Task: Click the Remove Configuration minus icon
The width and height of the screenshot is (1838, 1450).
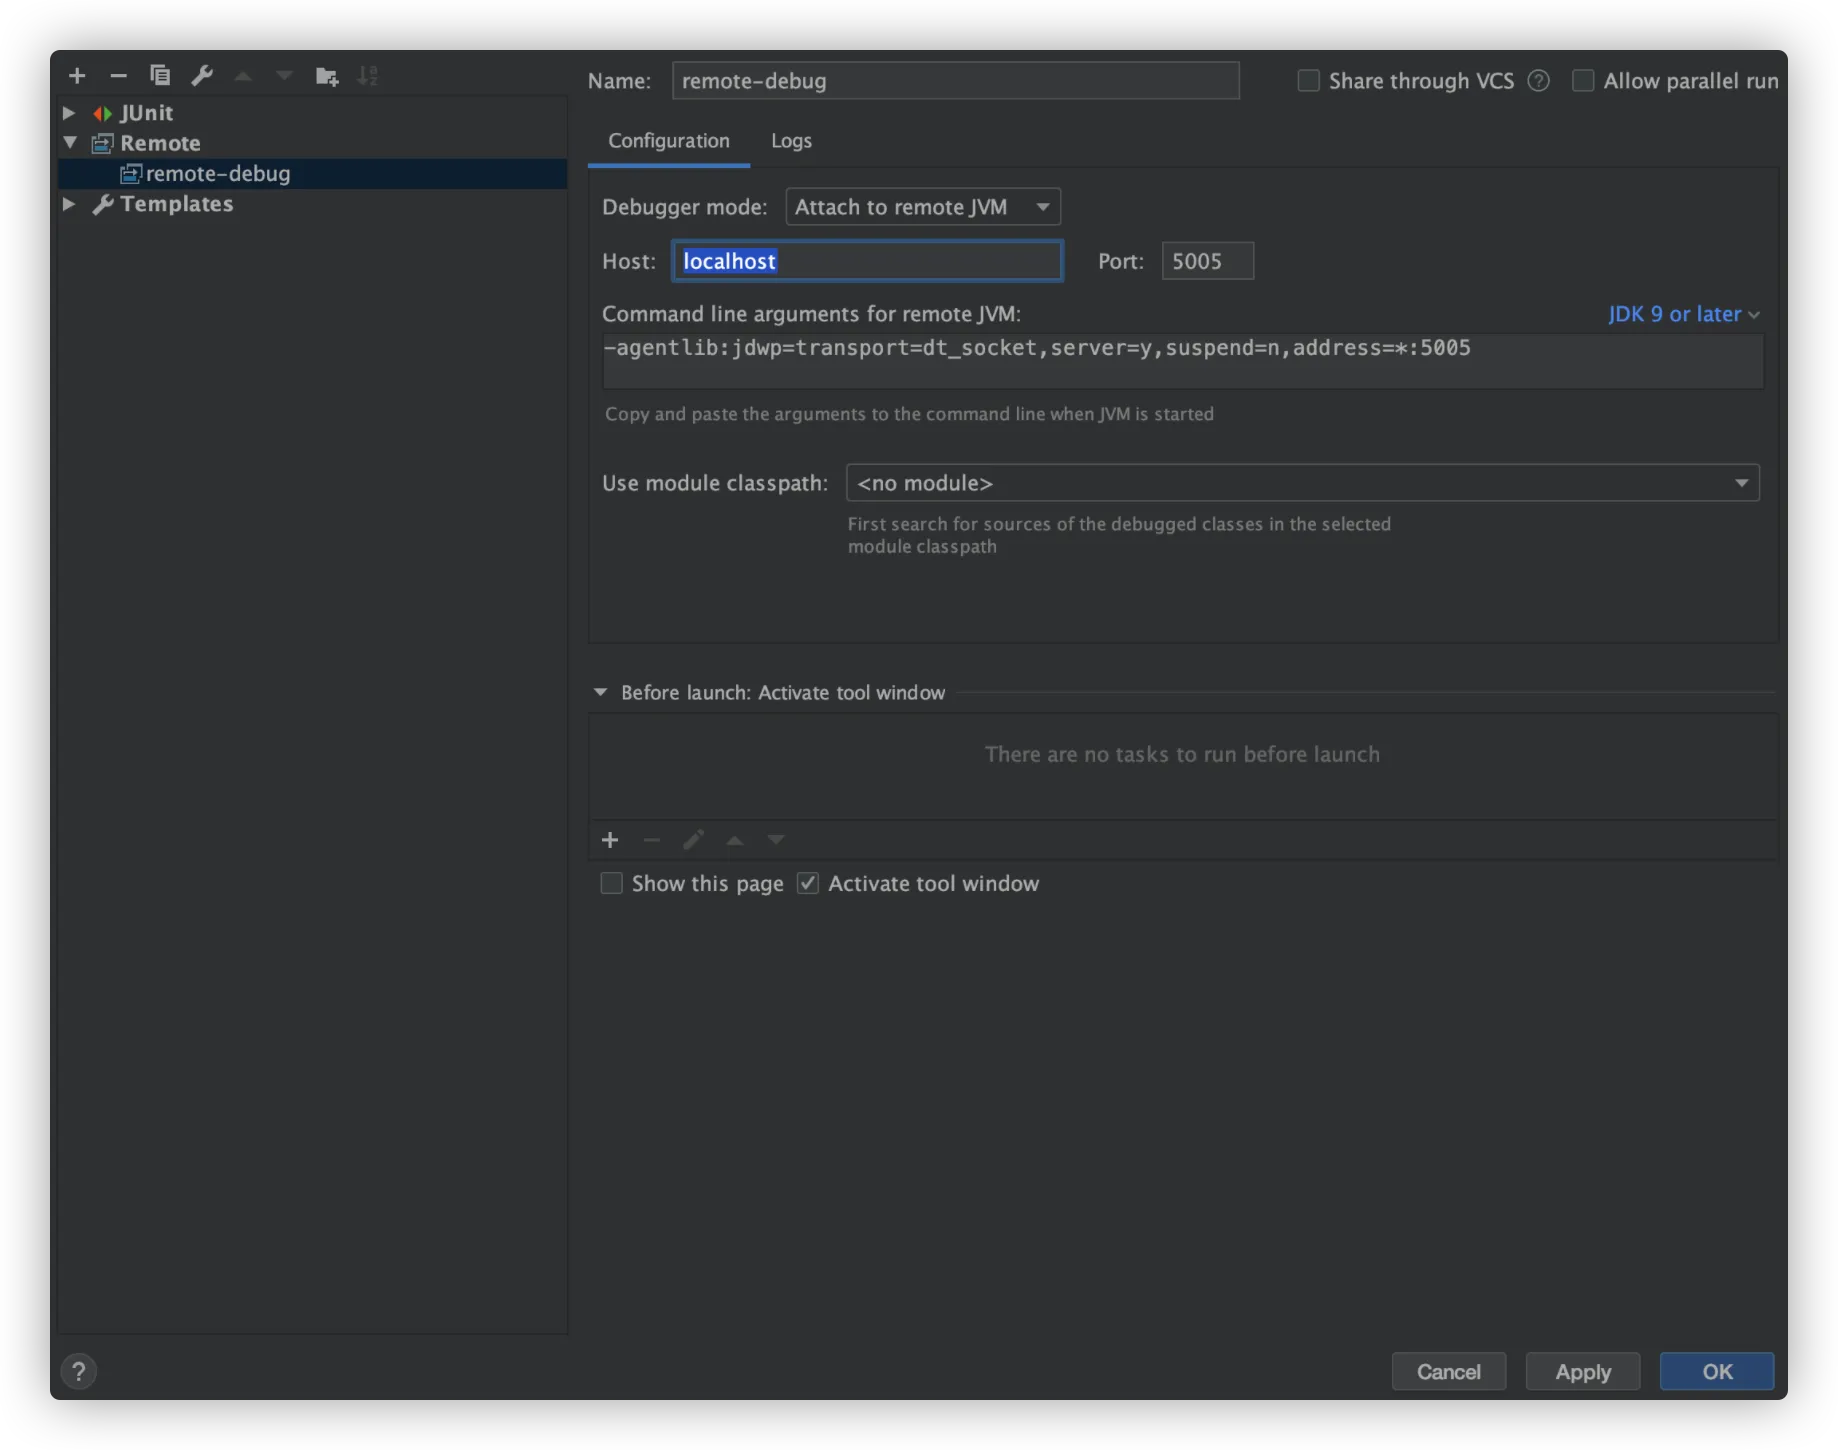Action: [118, 76]
